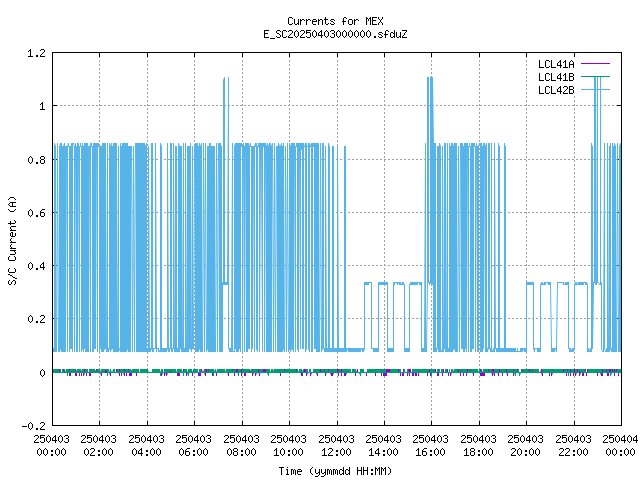640x480 pixels.
Task: Click the x-axis tick 250403 10:00
Action: click(288, 446)
